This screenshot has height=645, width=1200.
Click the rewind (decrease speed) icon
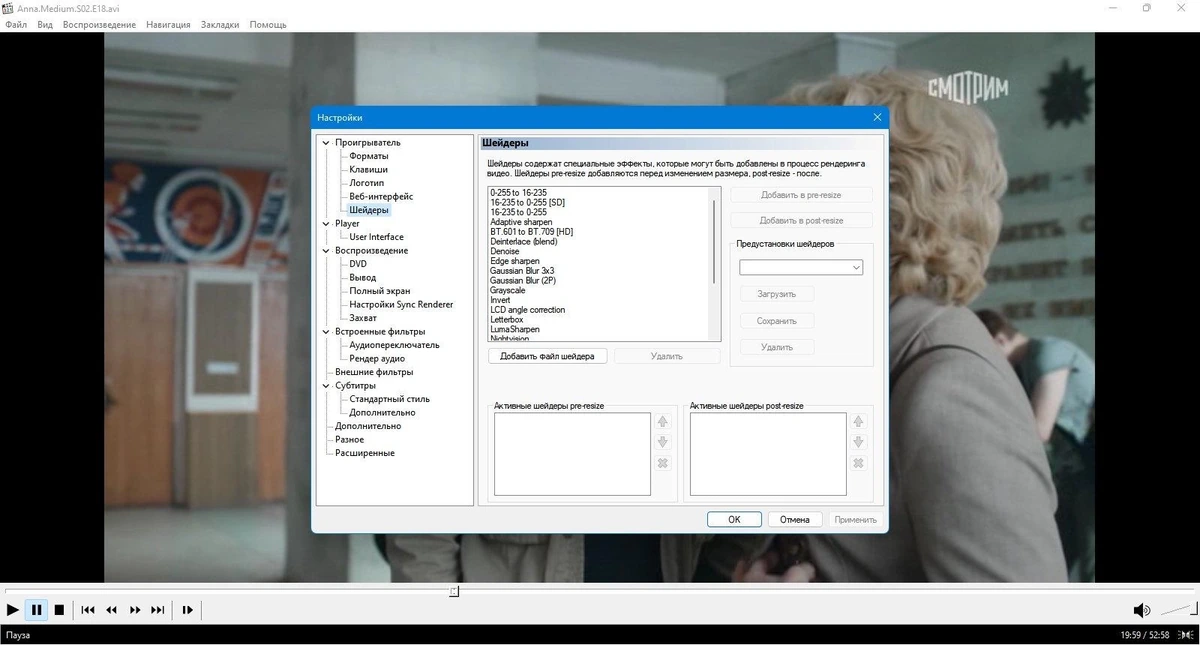[112, 610]
